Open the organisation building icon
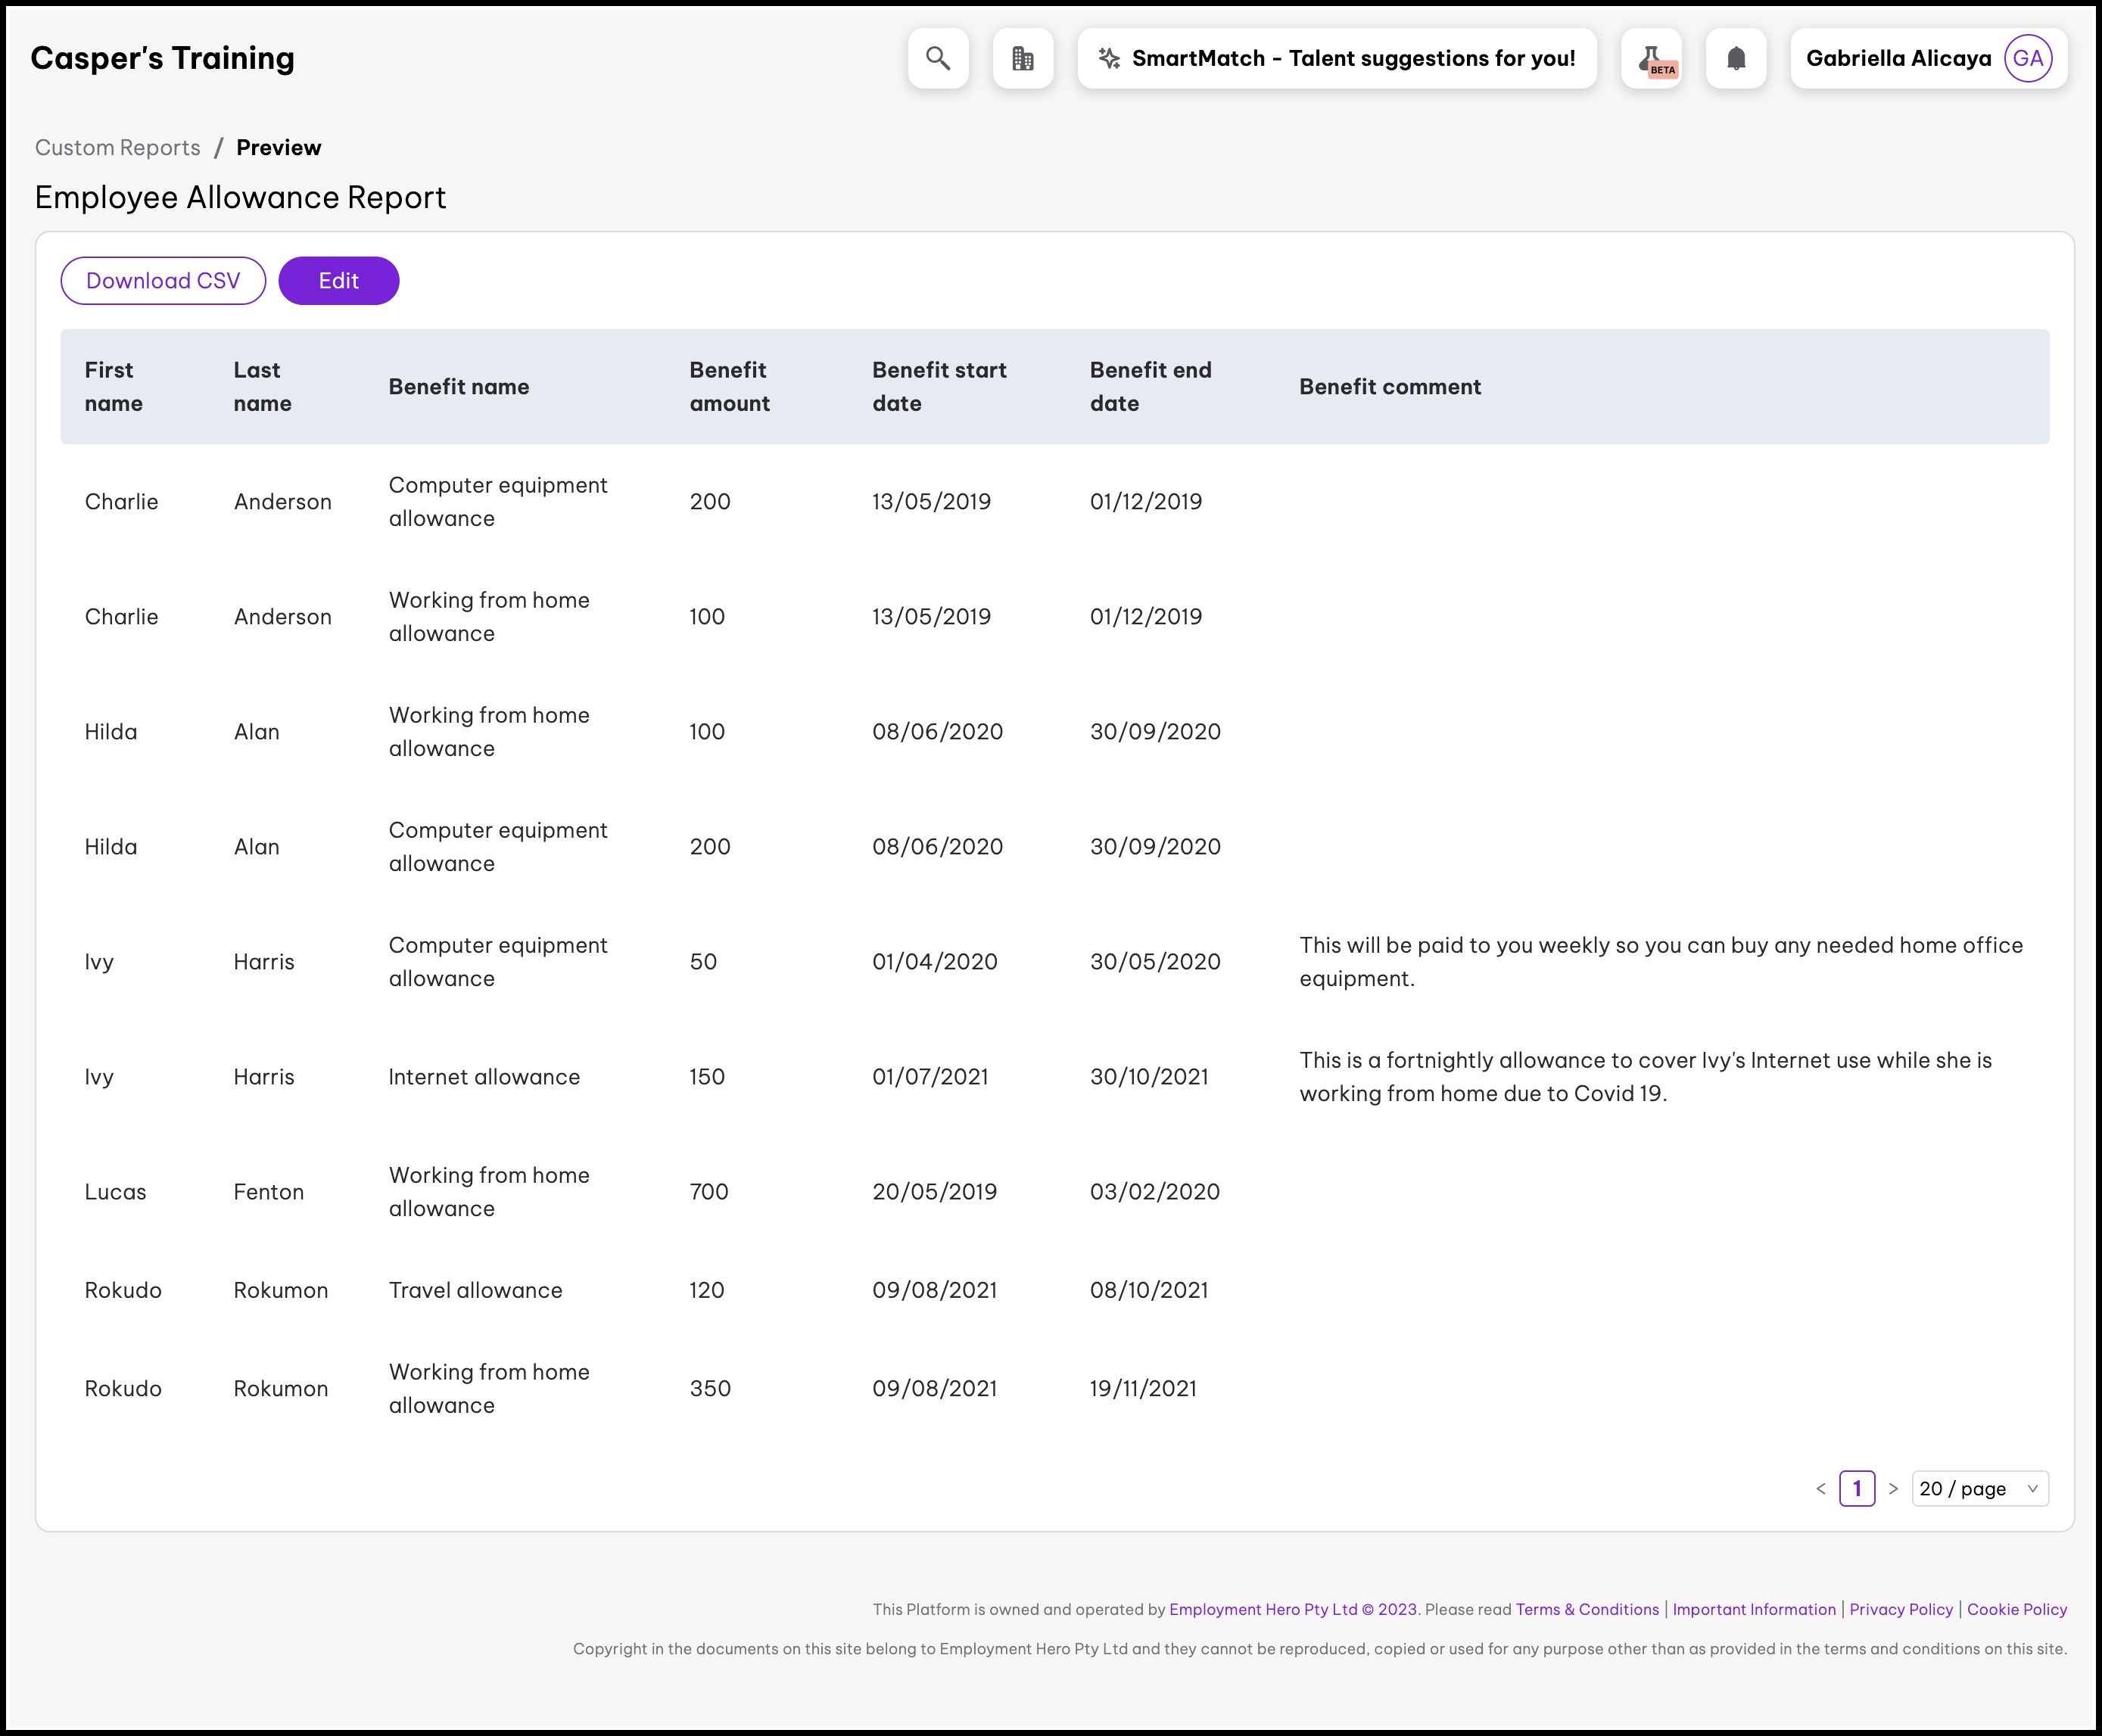 click(x=1022, y=58)
